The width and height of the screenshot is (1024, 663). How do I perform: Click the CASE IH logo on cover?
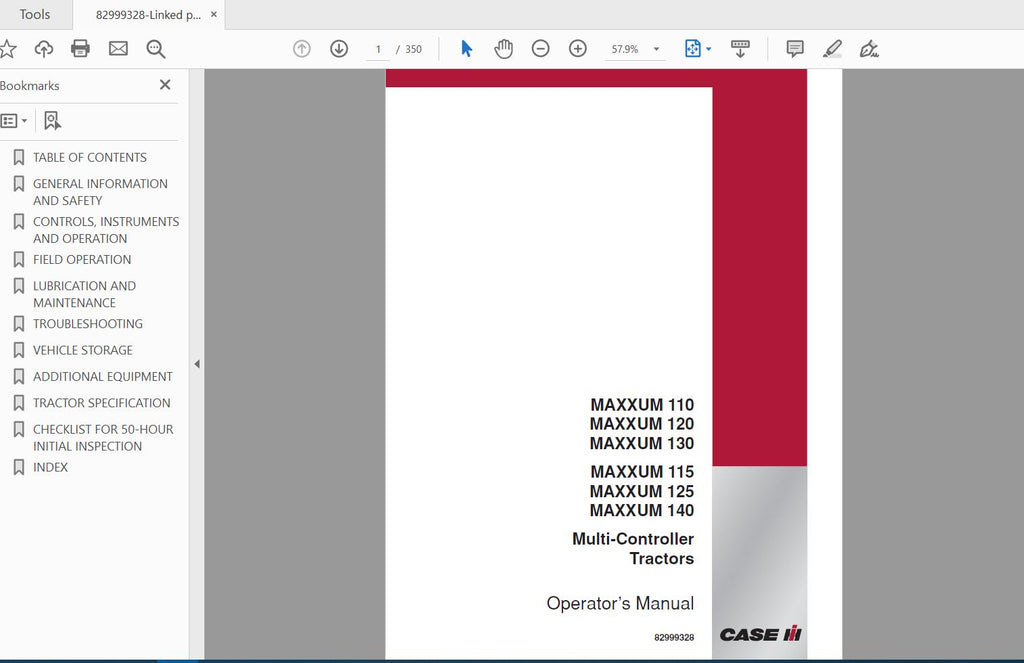[x=760, y=634]
